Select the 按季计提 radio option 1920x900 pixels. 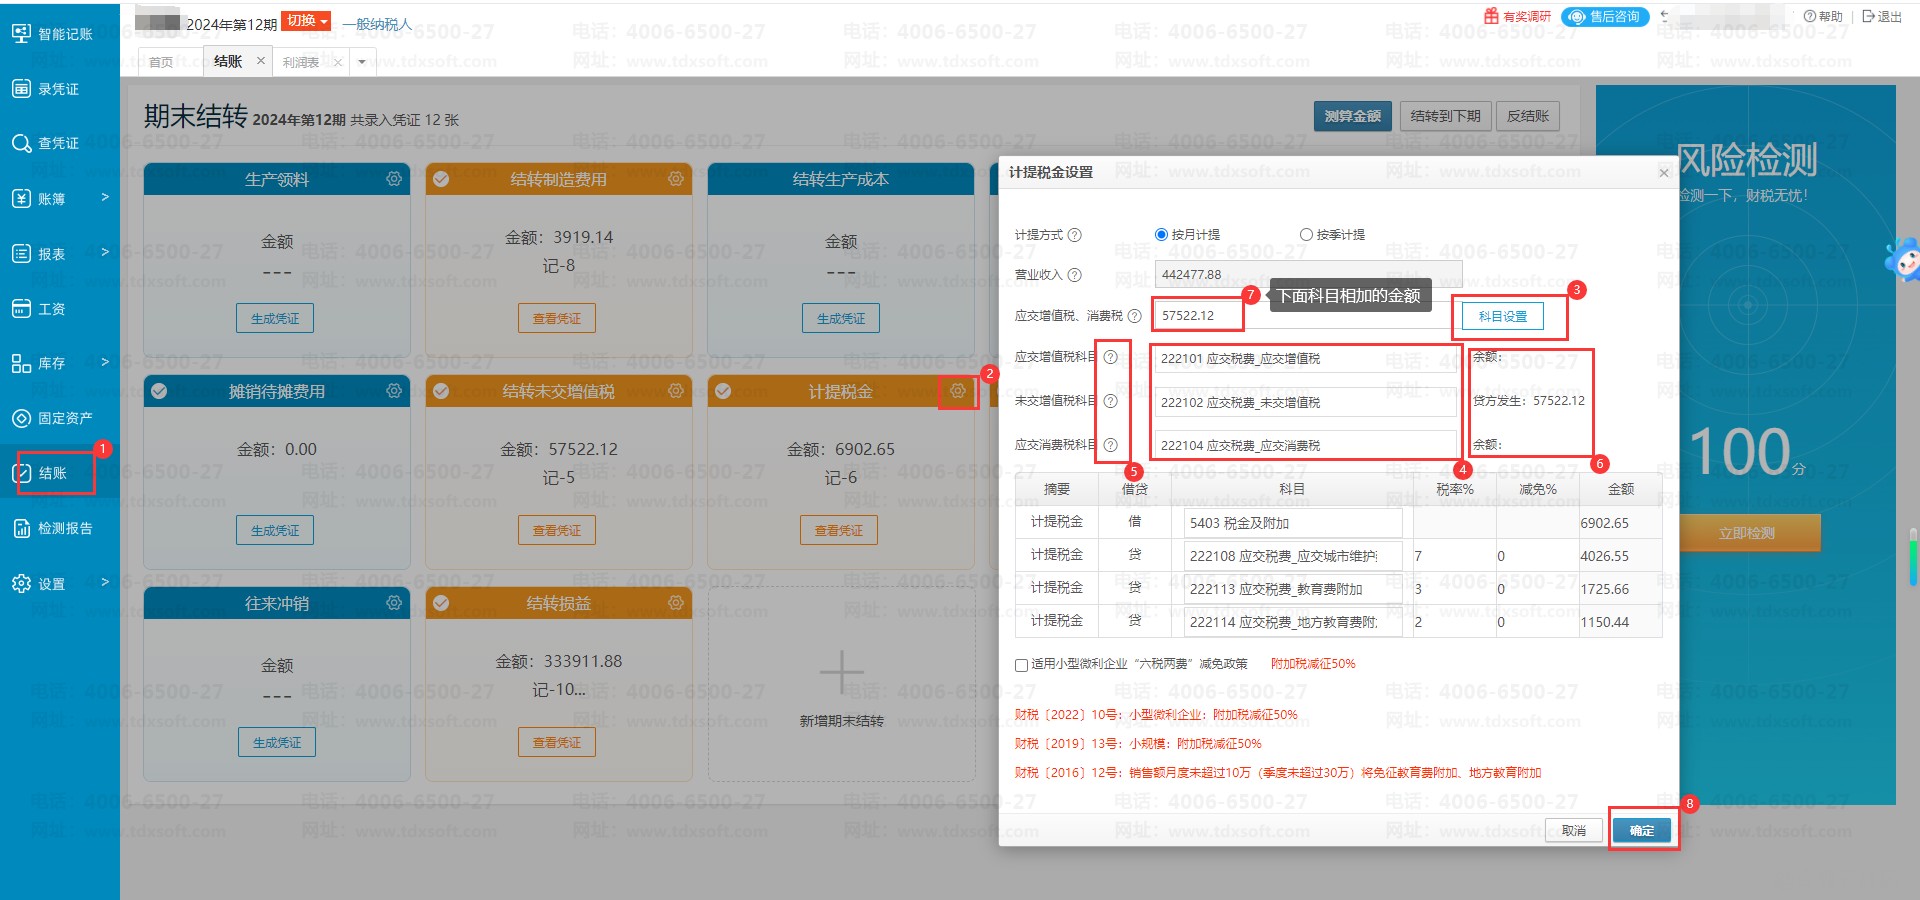1306,235
